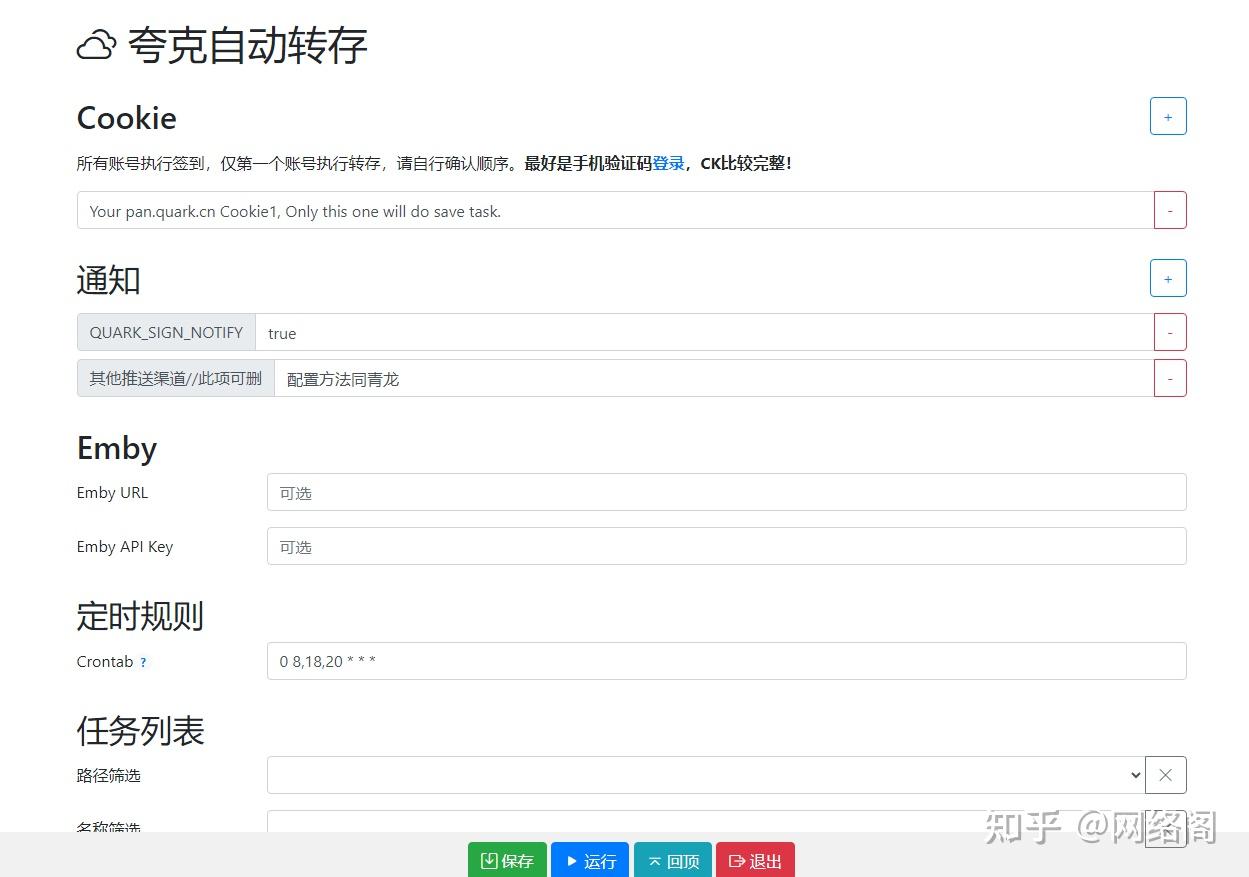Remove the first Cookie row with its - button

click(x=1170, y=210)
